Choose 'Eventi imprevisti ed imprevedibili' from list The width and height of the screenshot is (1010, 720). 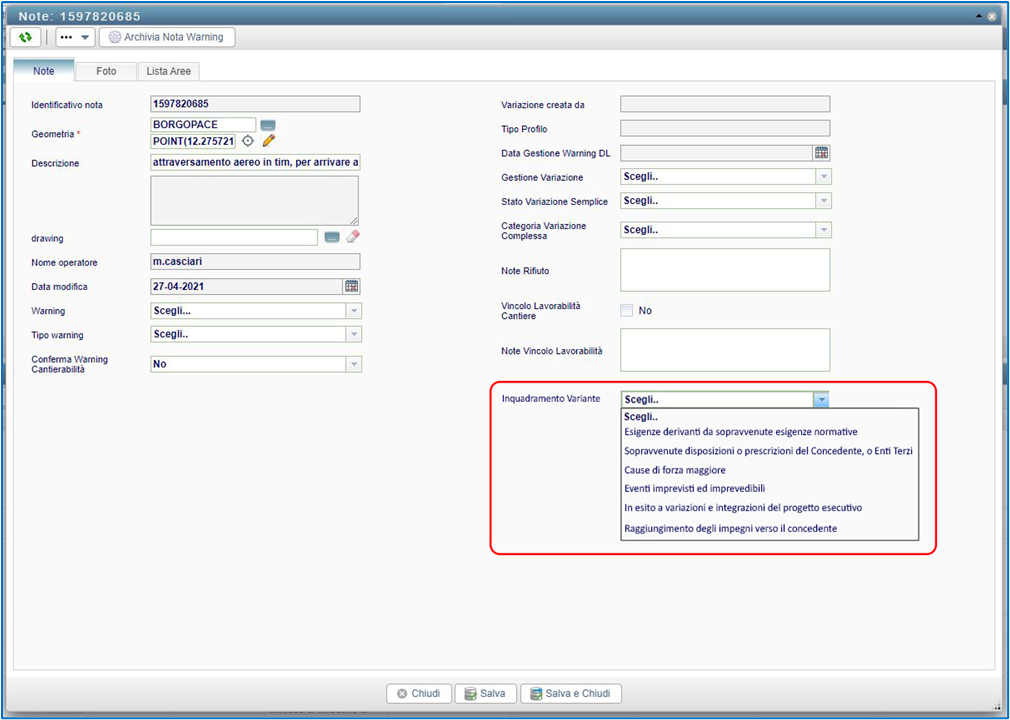pos(694,489)
